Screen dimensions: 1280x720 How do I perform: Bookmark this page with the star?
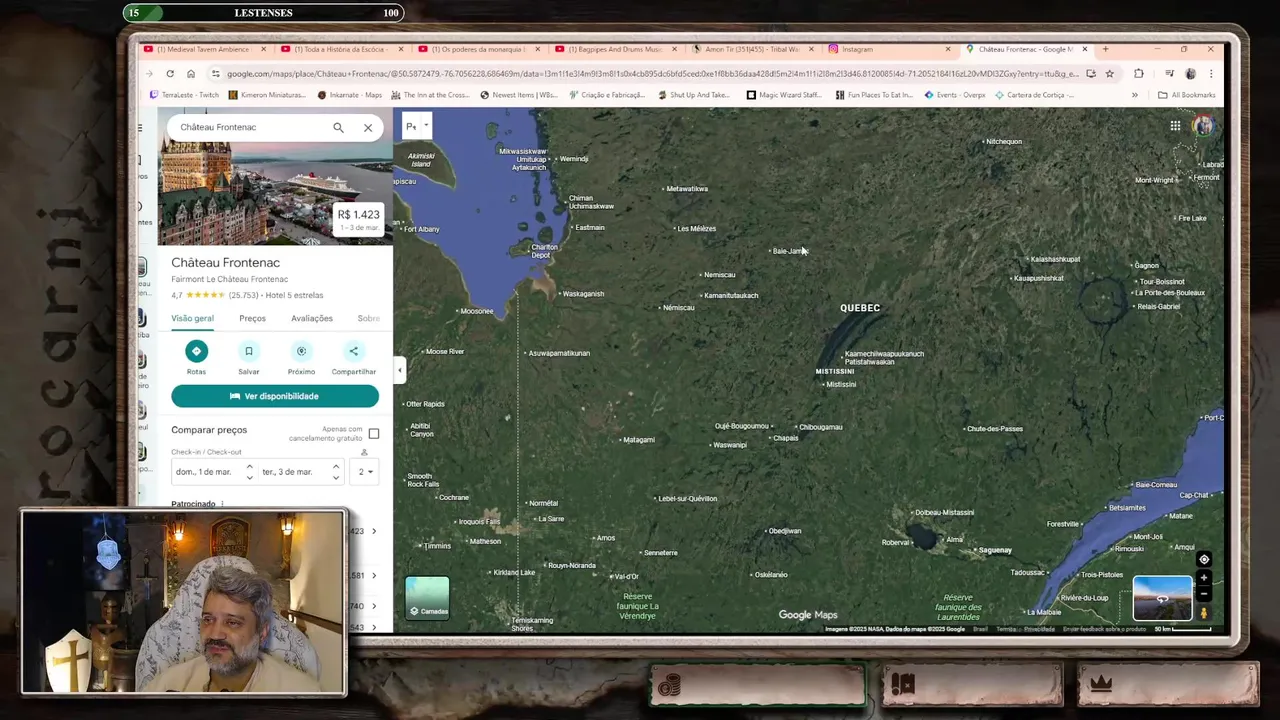(x=1109, y=74)
